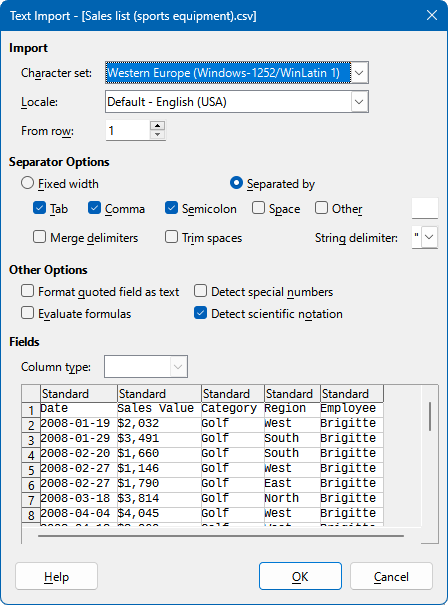The image size is (448, 605).
Task: Click the $1,790 cell in row 6
Action: (159, 483)
